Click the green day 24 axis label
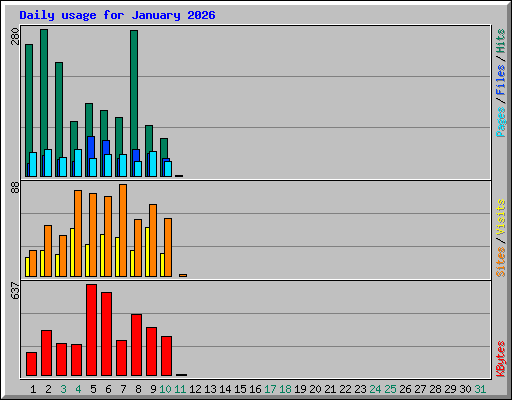This screenshot has height=400, width=512. coord(375,389)
